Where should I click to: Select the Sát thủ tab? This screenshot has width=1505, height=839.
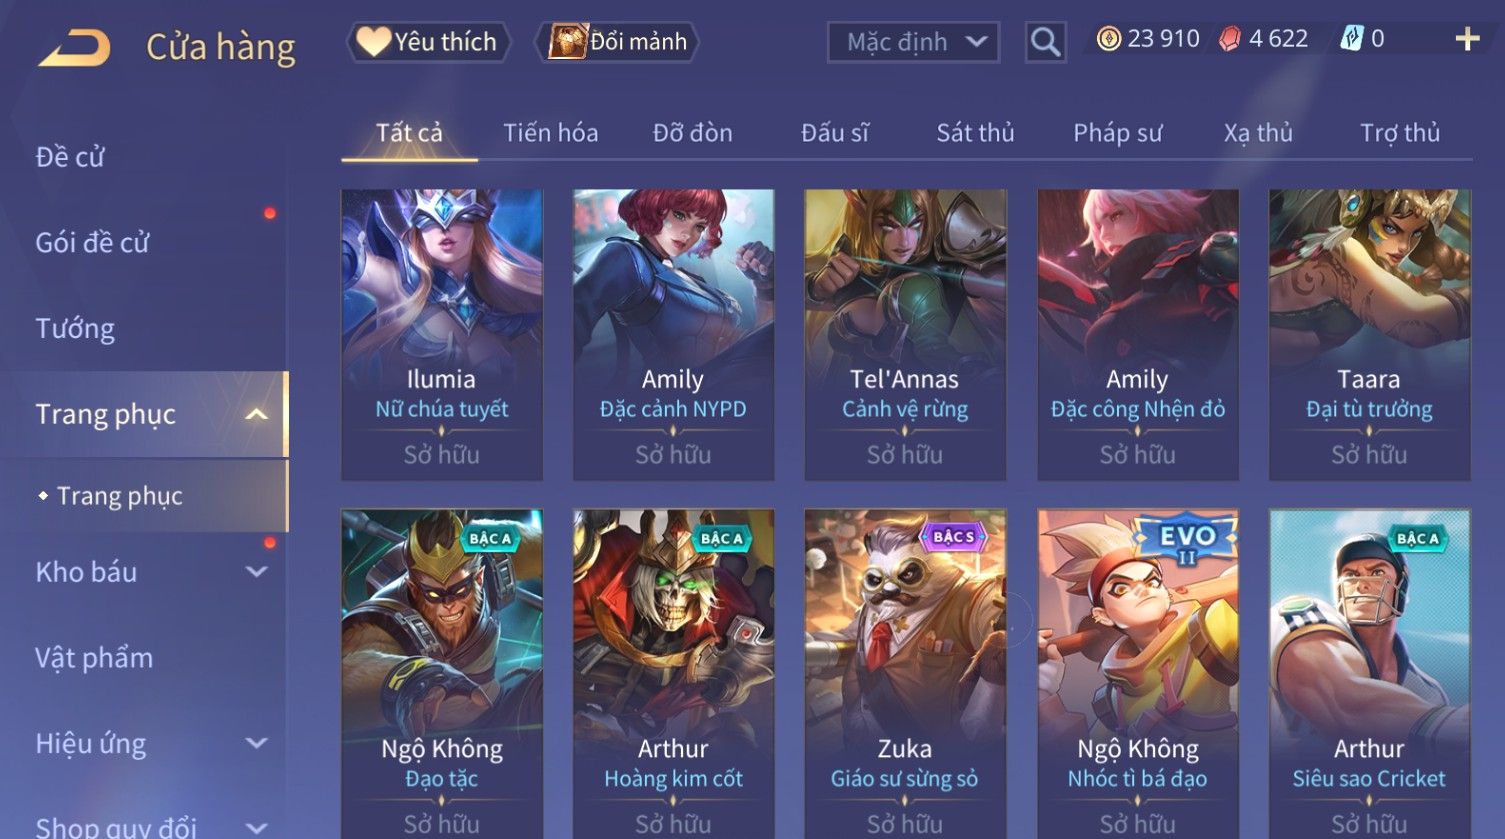(975, 133)
